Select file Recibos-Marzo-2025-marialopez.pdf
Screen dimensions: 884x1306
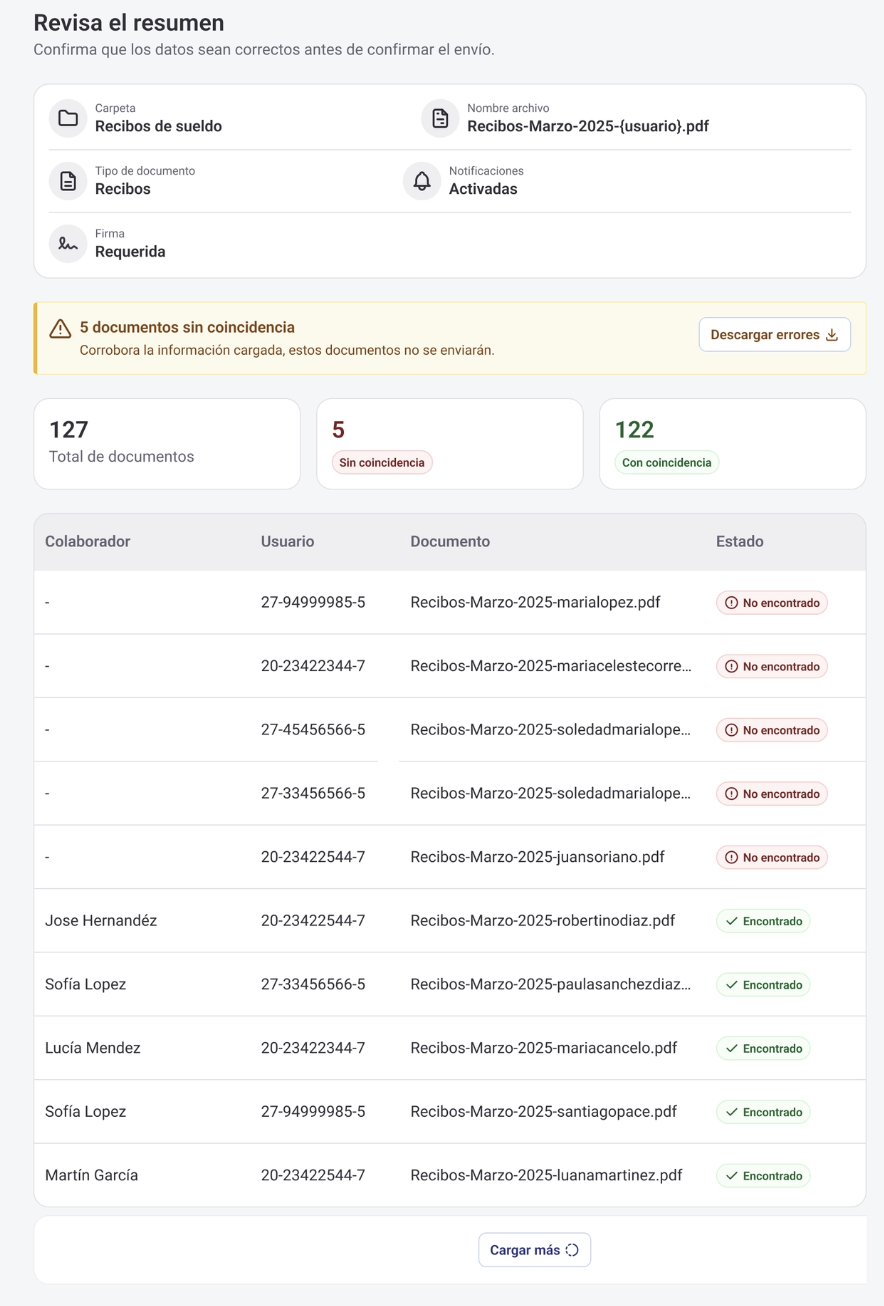(535, 603)
